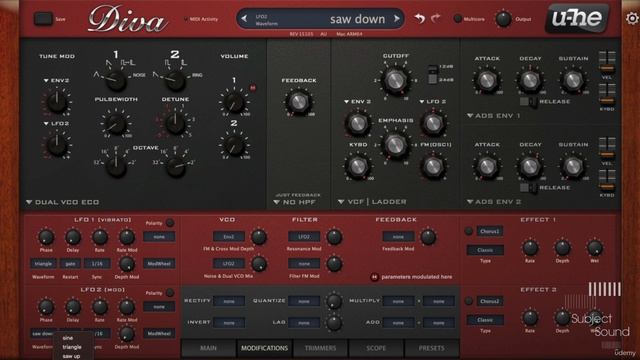This screenshot has width=640, height=360.
Task: Click the modulation marker beside Volume 1
Action: pos(253,87)
